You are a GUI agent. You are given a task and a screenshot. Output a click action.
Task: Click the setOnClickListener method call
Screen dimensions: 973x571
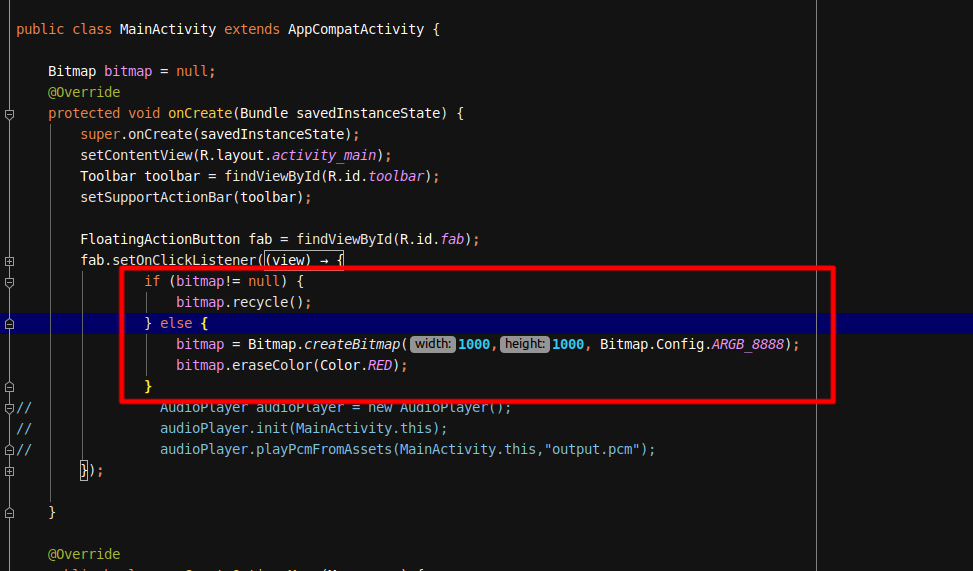pyautogui.click(x=184, y=261)
